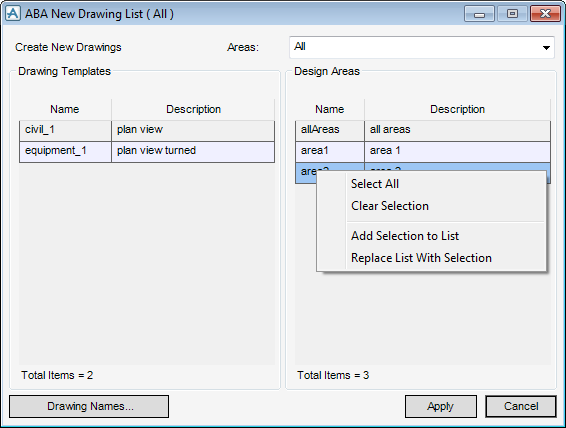The width and height of the screenshot is (566, 428).
Task: Open the Drawing Names dialog button
Action: 89,406
